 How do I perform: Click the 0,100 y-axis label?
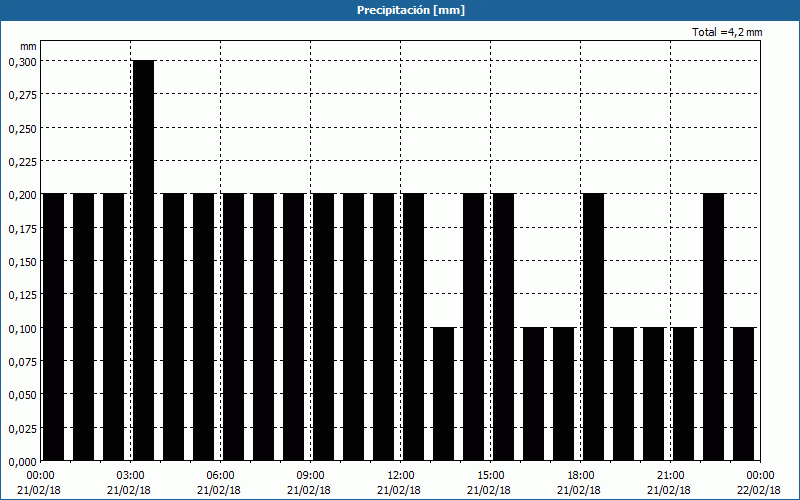click(x=22, y=328)
